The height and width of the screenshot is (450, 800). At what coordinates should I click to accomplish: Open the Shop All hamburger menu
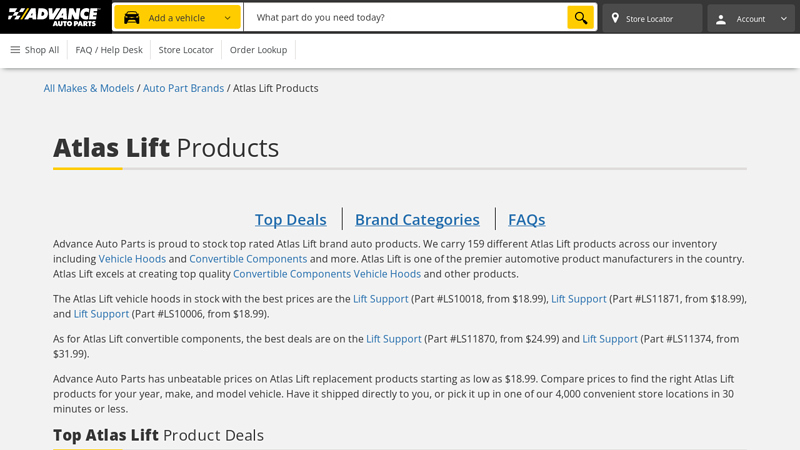coord(15,50)
